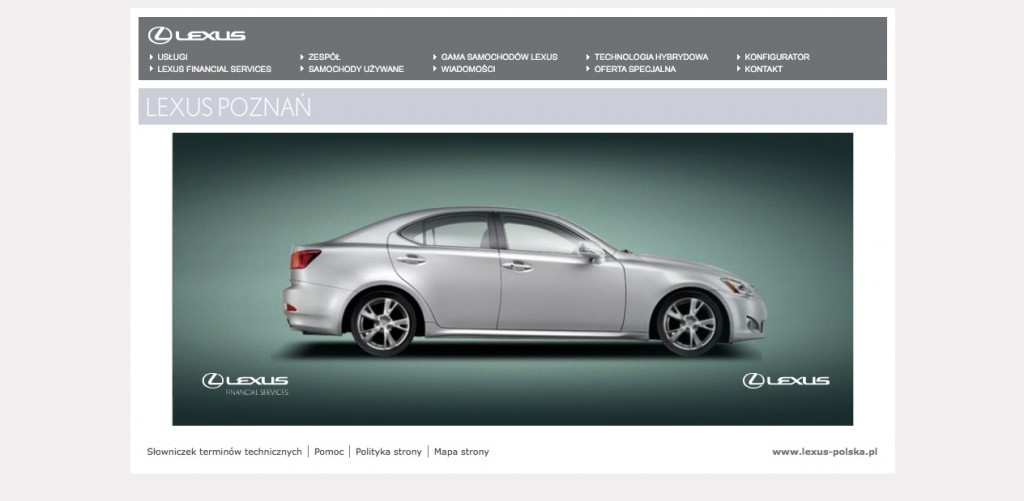Open the USŁUGI menu item
Viewport: 1024px width, 501px height.
click(172, 57)
